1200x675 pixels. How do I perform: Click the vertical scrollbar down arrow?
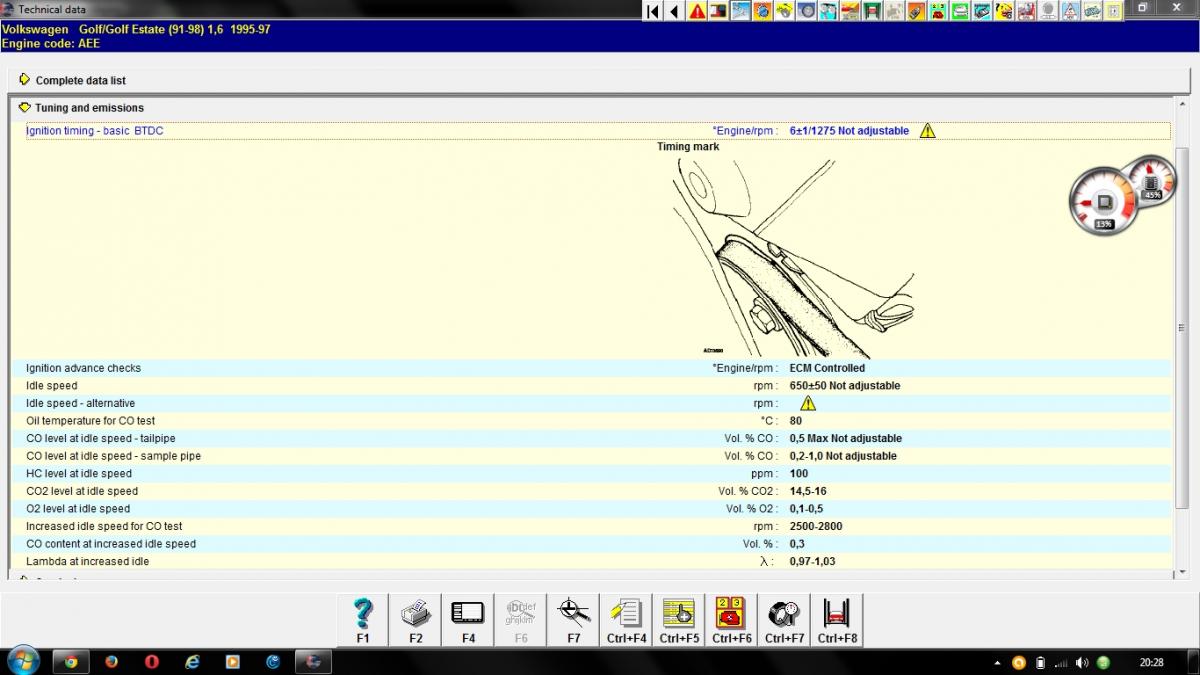[x=1182, y=569]
